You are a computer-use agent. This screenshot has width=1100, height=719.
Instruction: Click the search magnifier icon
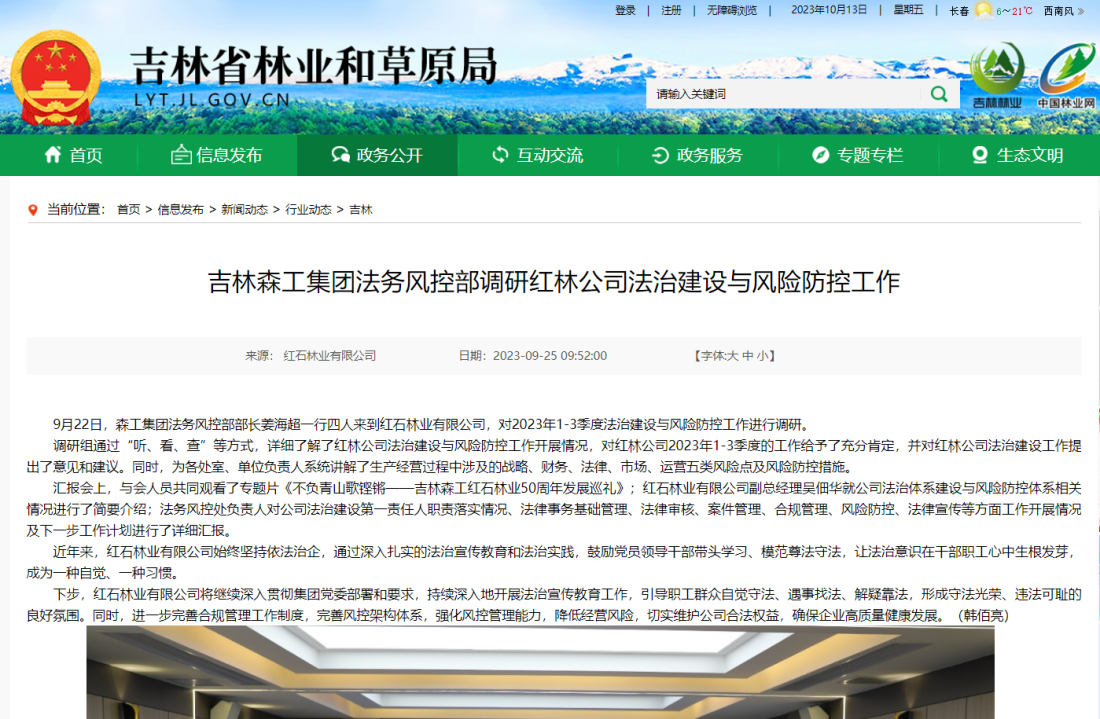pyautogui.click(x=939, y=94)
